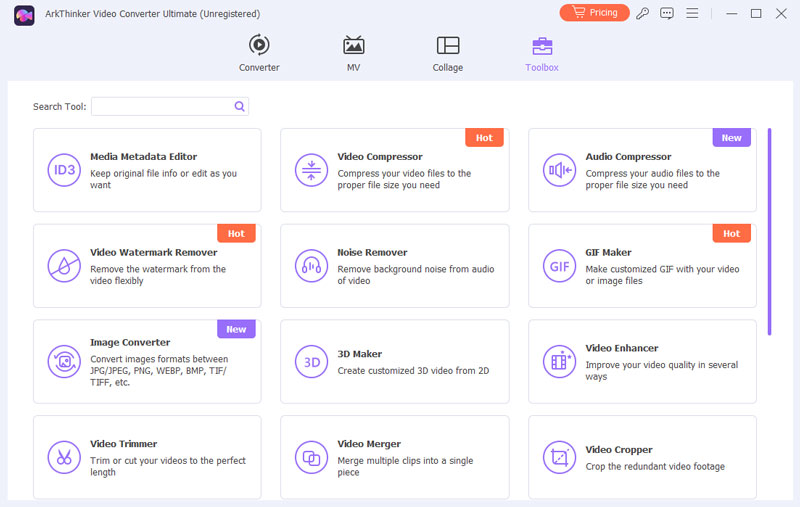The image size is (800, 507).
Task: Minimize the ArkThinker window
Action: pos(732,14)
